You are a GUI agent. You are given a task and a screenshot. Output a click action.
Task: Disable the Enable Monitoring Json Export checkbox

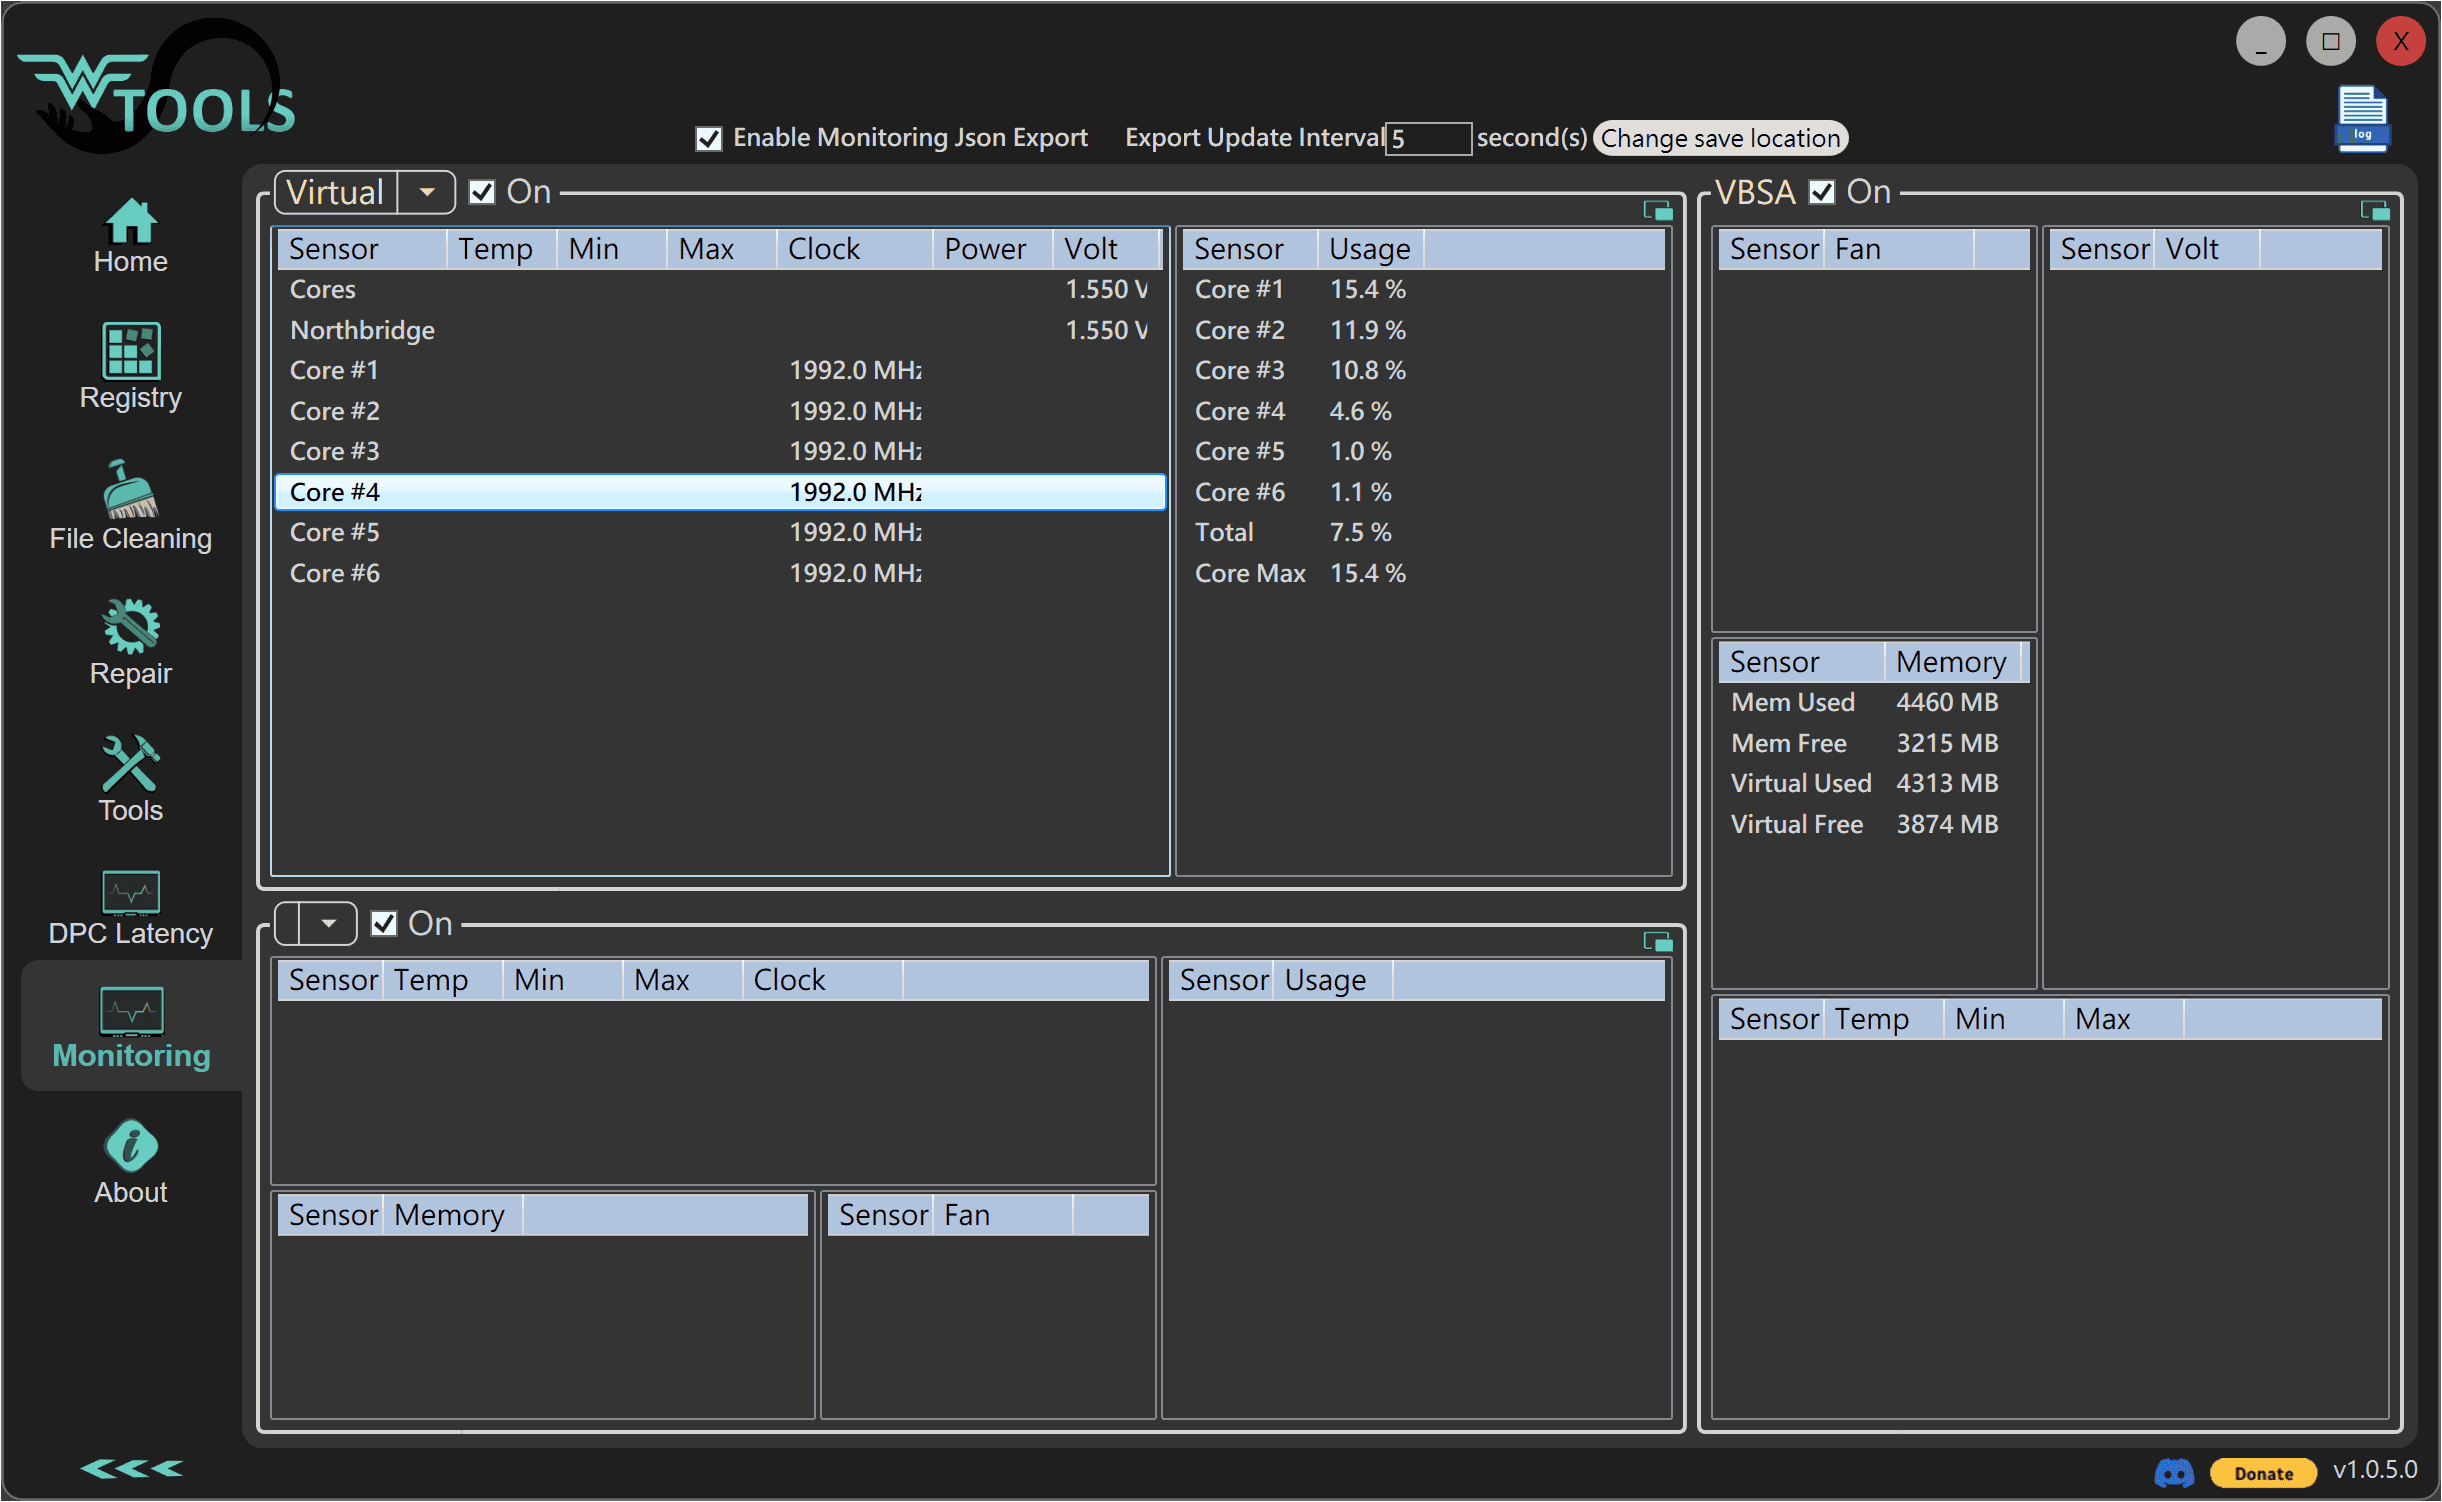click(709, 139)
